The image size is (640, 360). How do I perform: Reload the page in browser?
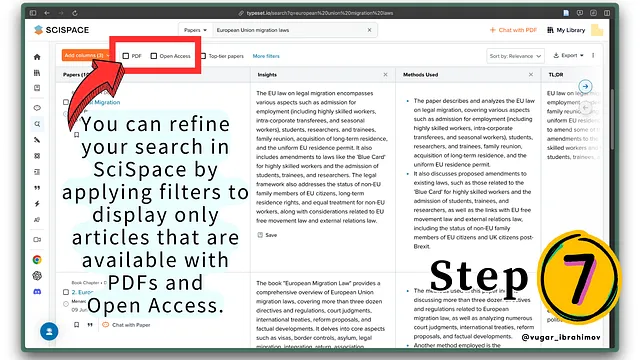(x=75, y=13)
